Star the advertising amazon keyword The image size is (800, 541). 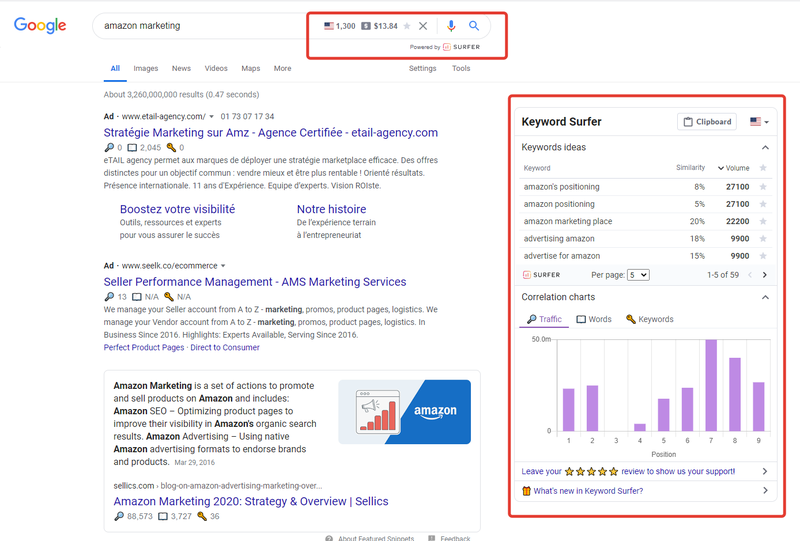click(x=763, y=239)
